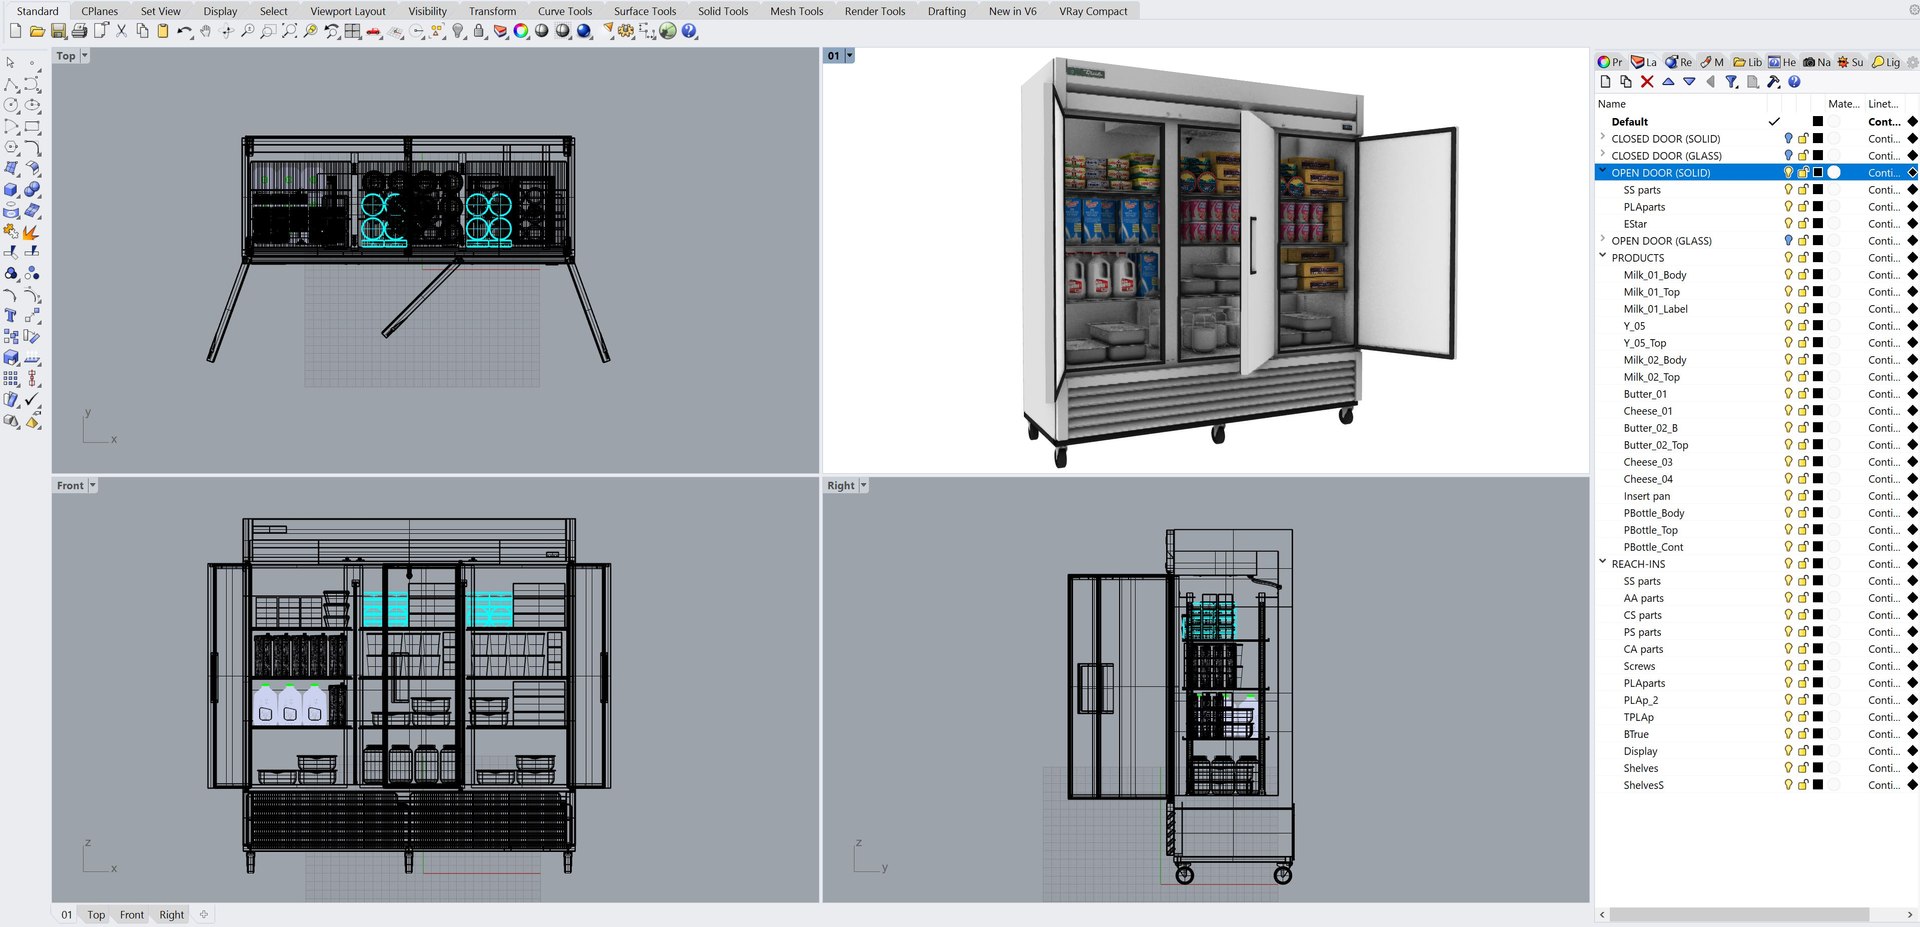
Task: Collapse the PRODUCTS layer group
Action: pos(1603,257)
